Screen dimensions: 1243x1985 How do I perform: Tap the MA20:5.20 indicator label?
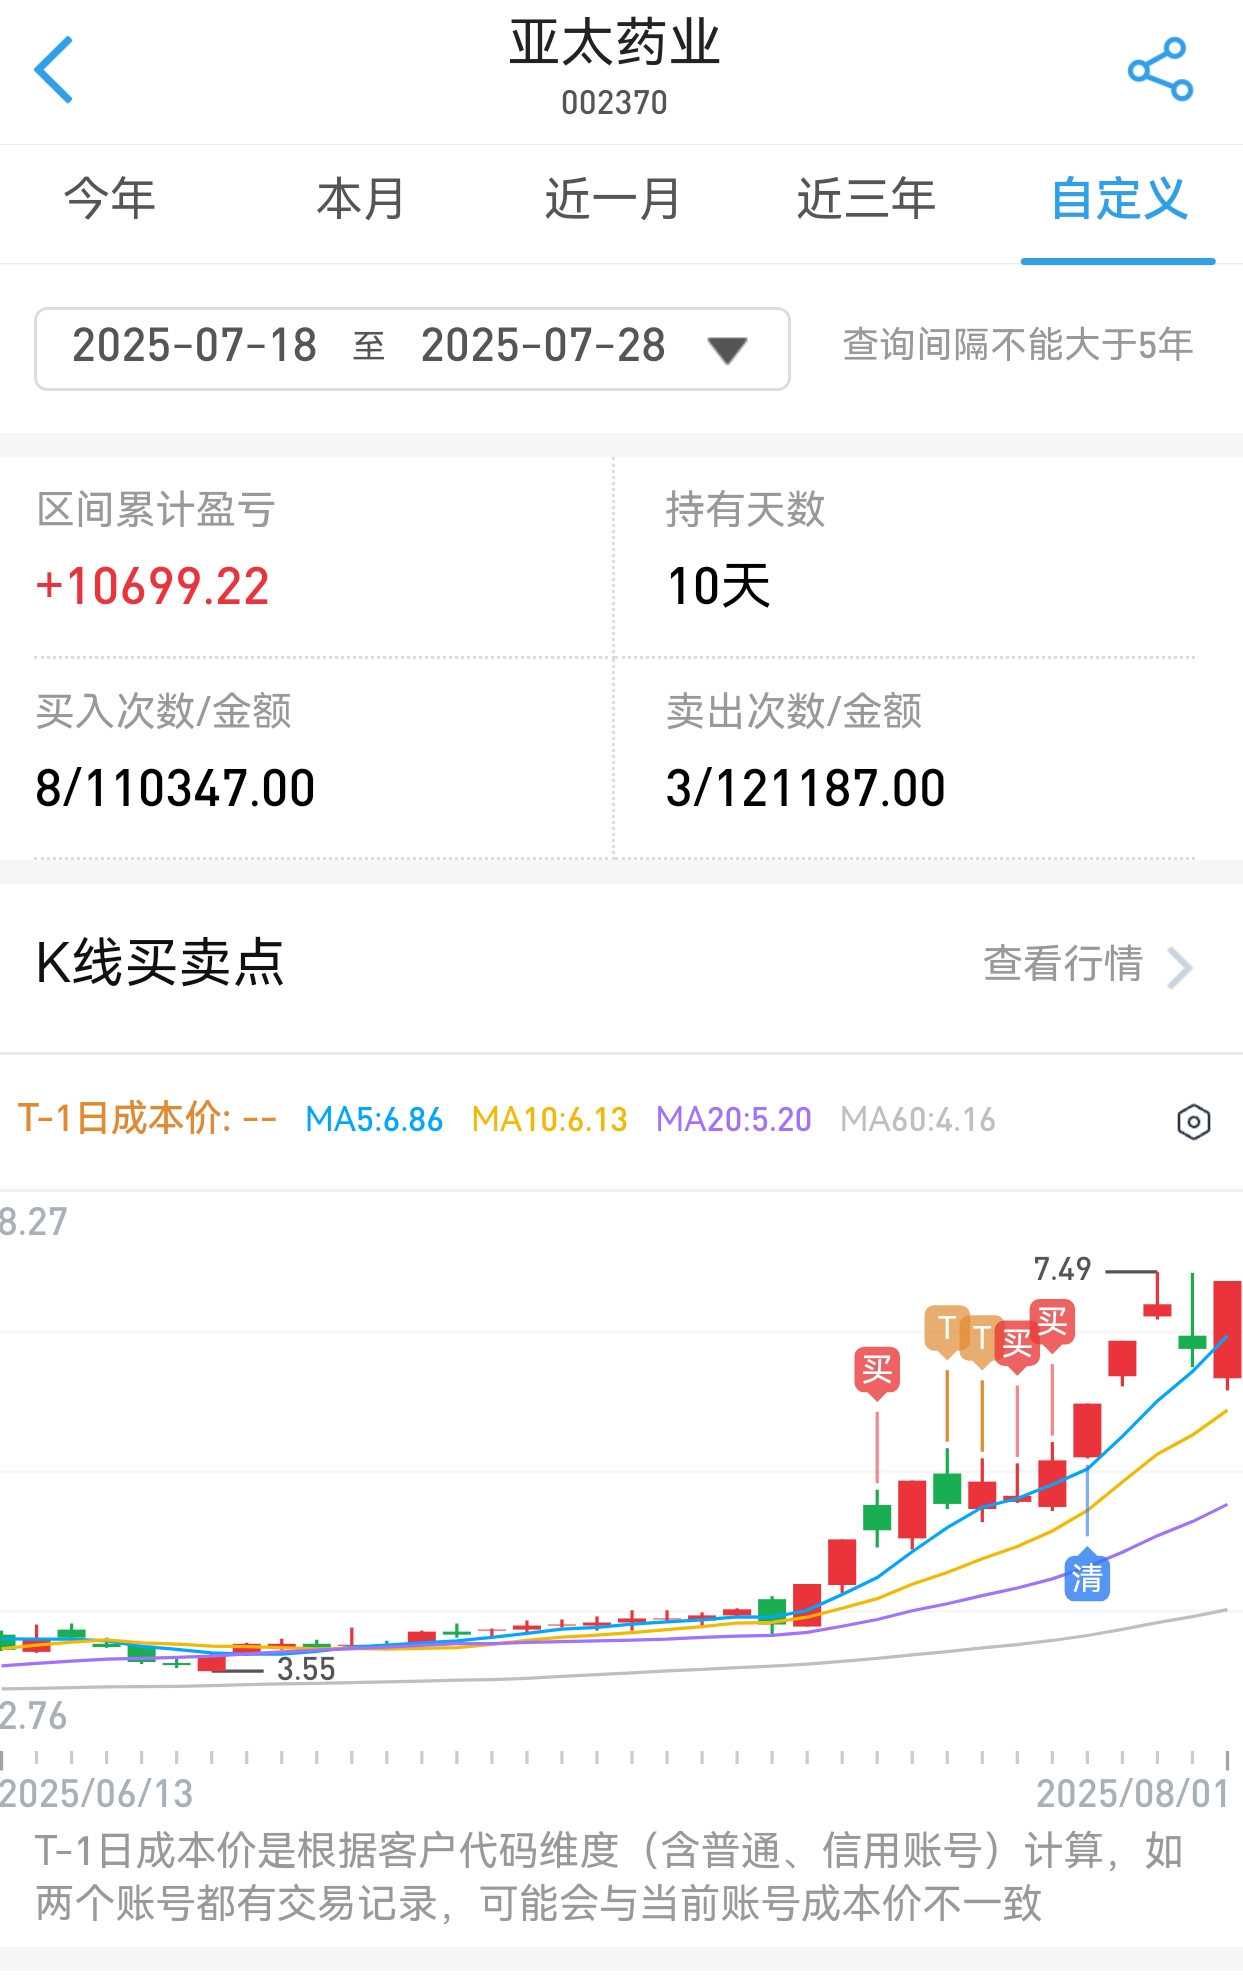coord(734,1119)
